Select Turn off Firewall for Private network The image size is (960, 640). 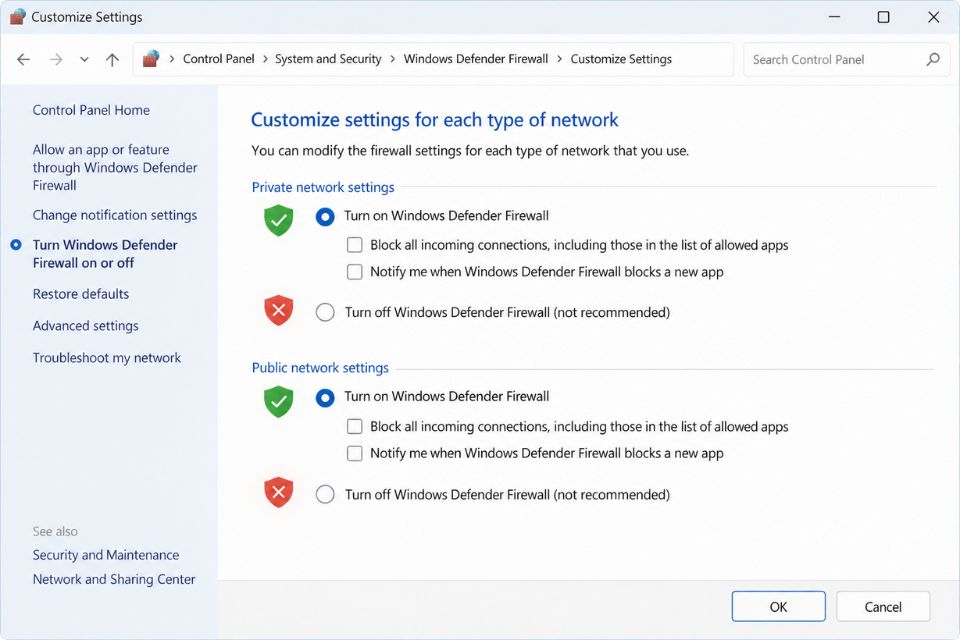coord(325,312)
